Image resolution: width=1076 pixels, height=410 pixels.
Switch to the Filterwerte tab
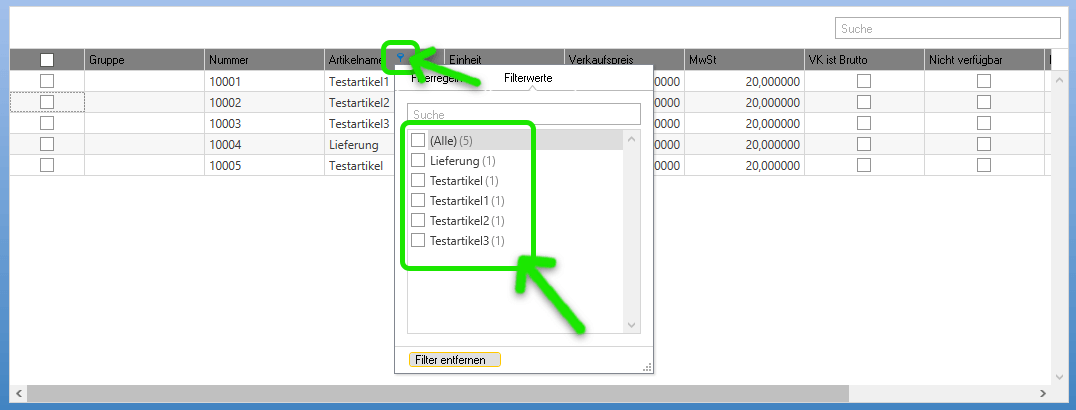[528, 78]
